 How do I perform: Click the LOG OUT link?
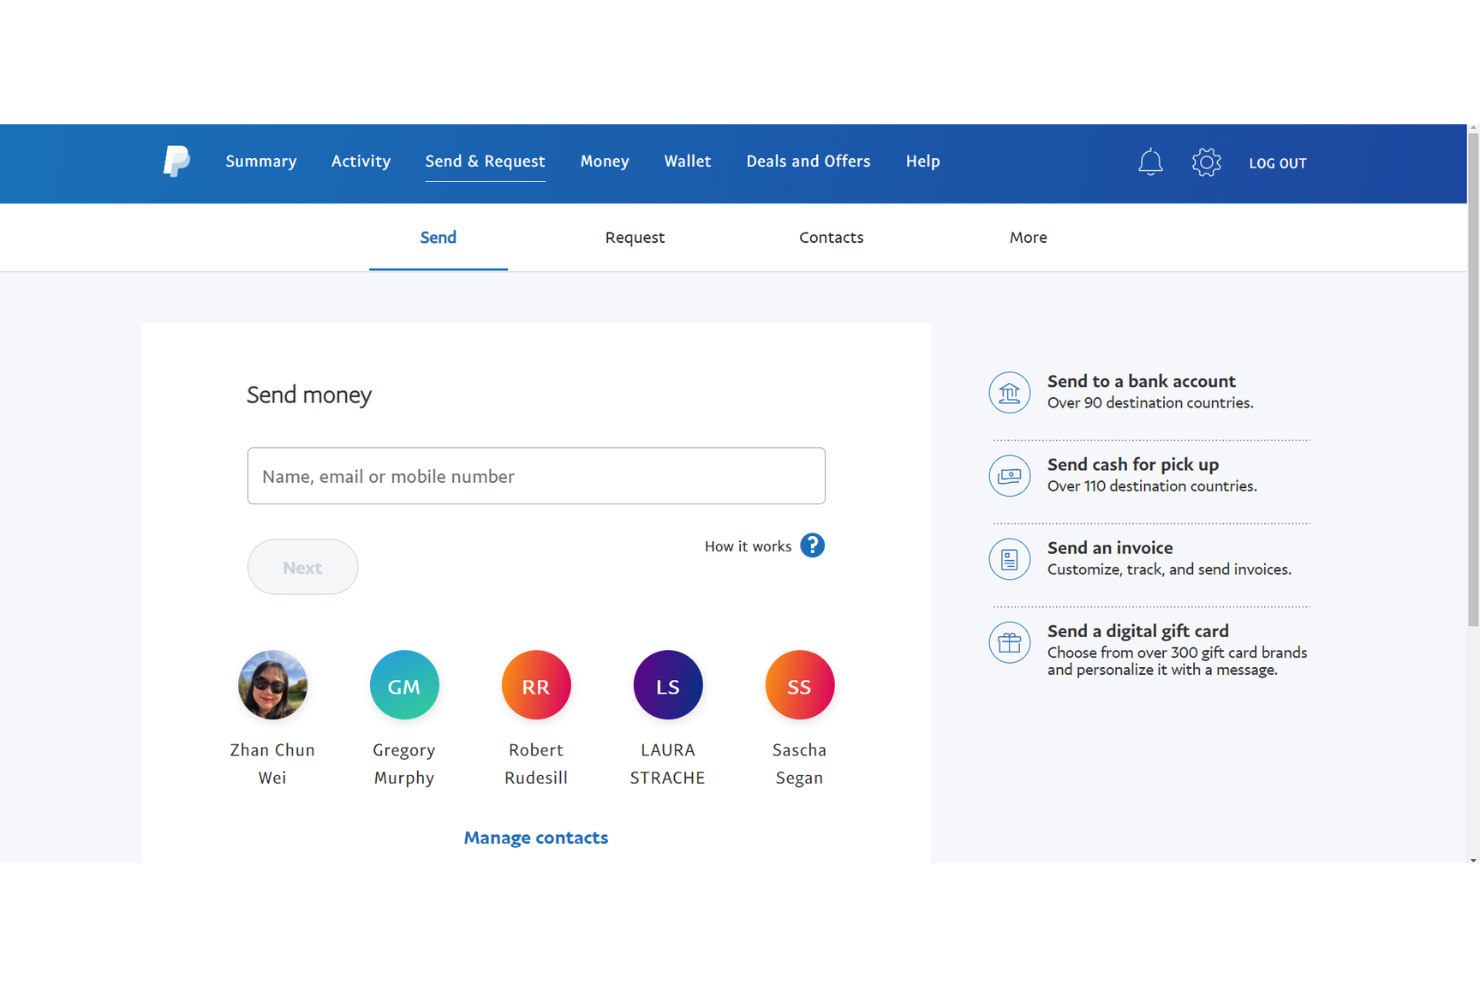pyautogui.click(x=1277, y=163)
